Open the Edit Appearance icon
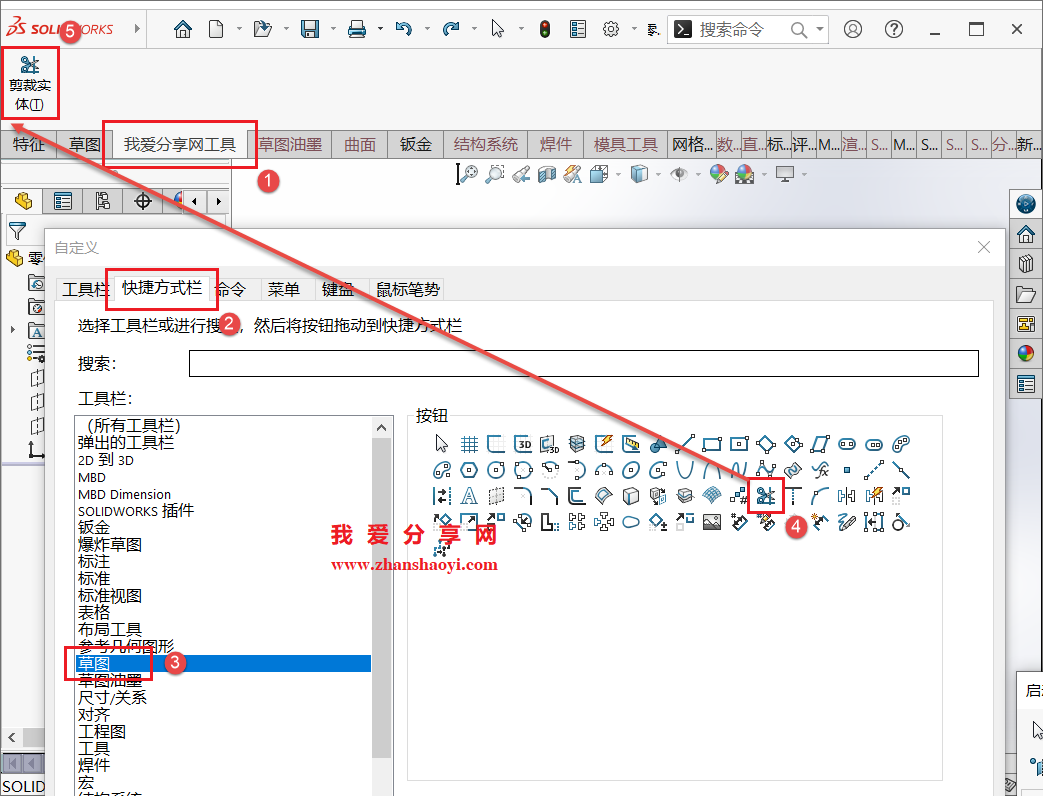The image size is (1043, 796). click(x=720, y=173)
